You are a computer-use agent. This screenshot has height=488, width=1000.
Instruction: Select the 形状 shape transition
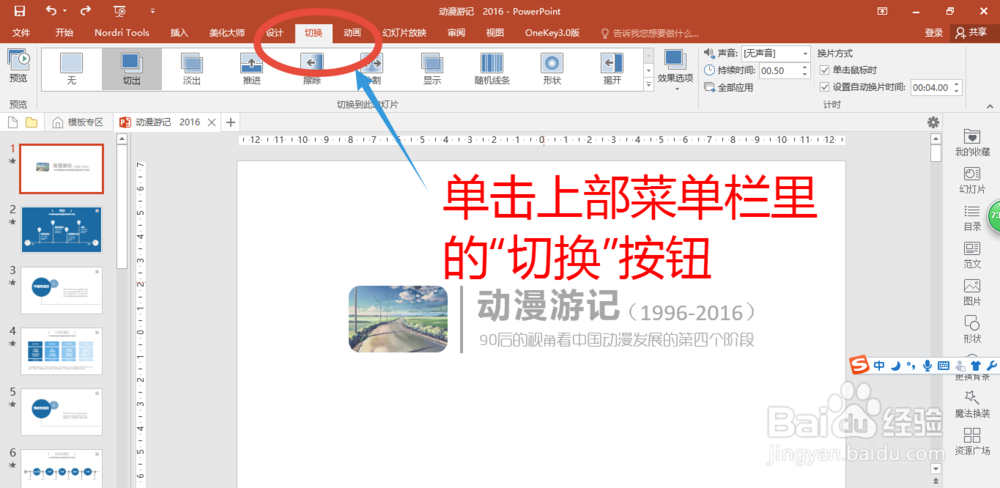click(x=552, y=69)
